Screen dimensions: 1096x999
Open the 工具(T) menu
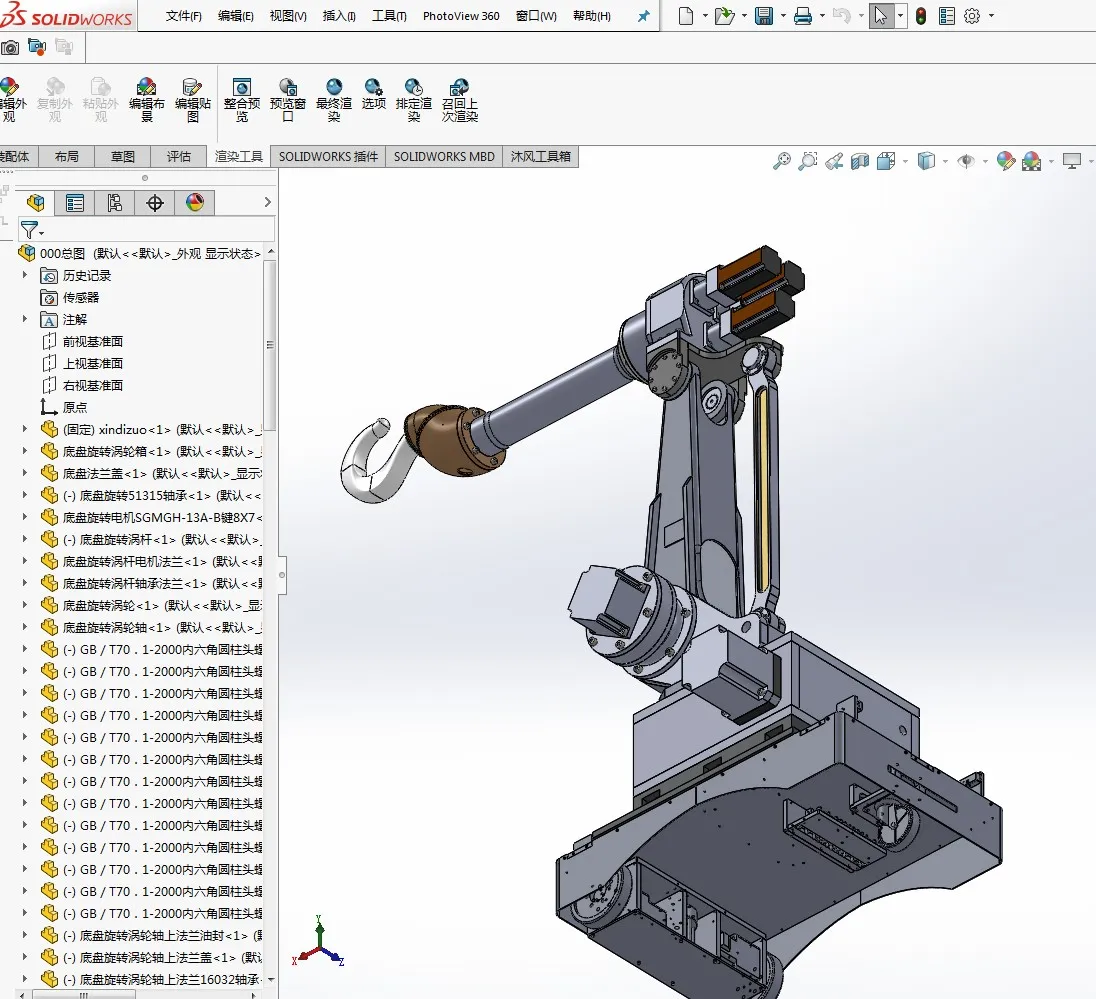click(389, 16)
